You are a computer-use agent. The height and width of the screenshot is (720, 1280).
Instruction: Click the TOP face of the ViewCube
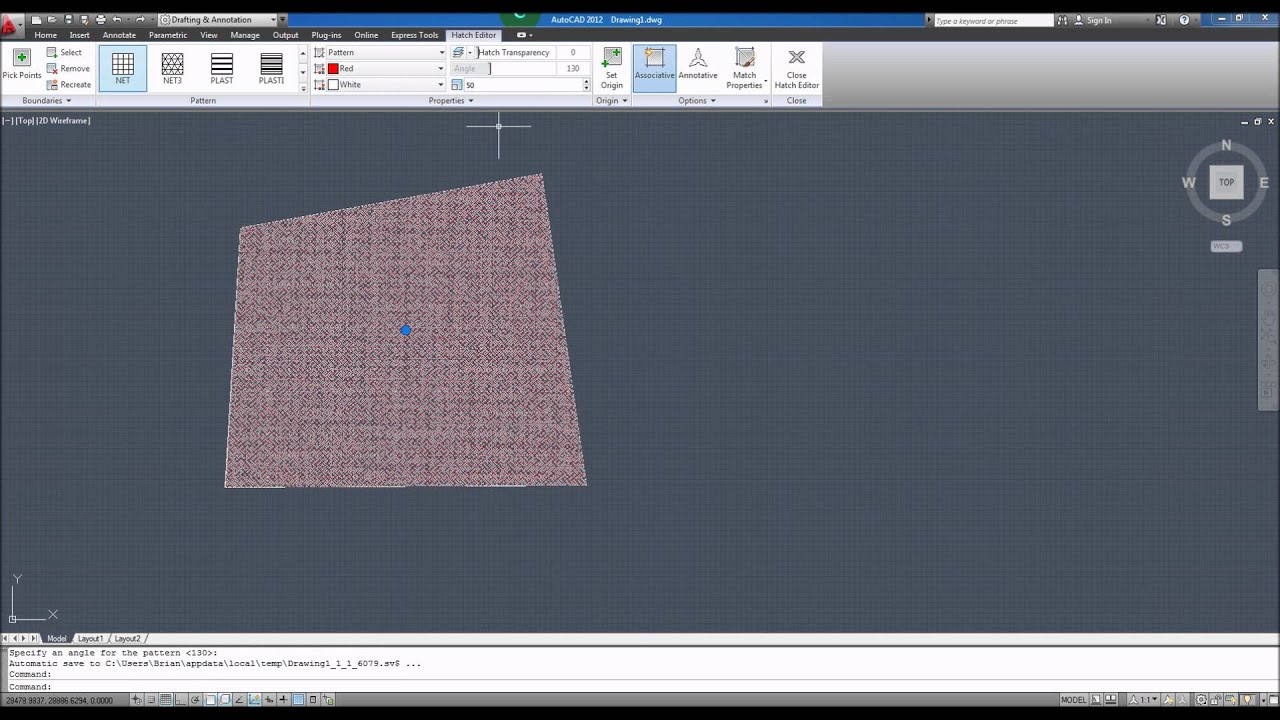tap(1226, 182)
